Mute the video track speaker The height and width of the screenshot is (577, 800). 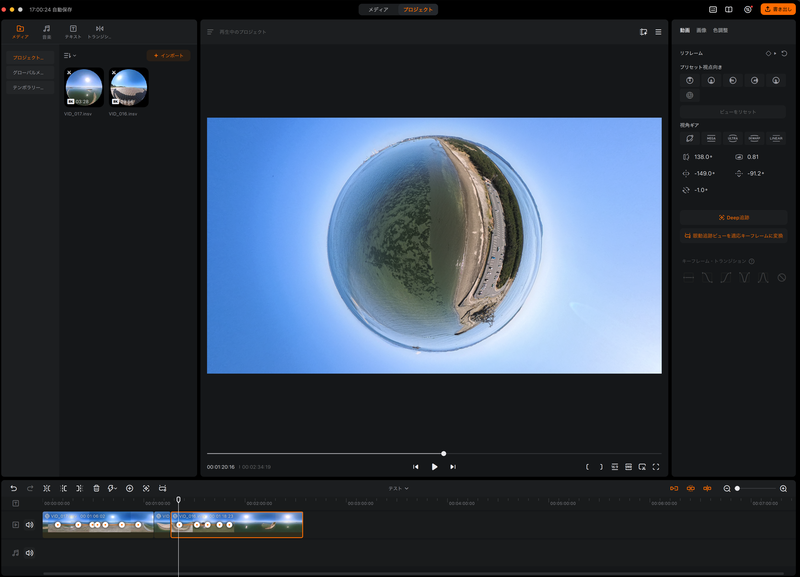coord(29,525)
